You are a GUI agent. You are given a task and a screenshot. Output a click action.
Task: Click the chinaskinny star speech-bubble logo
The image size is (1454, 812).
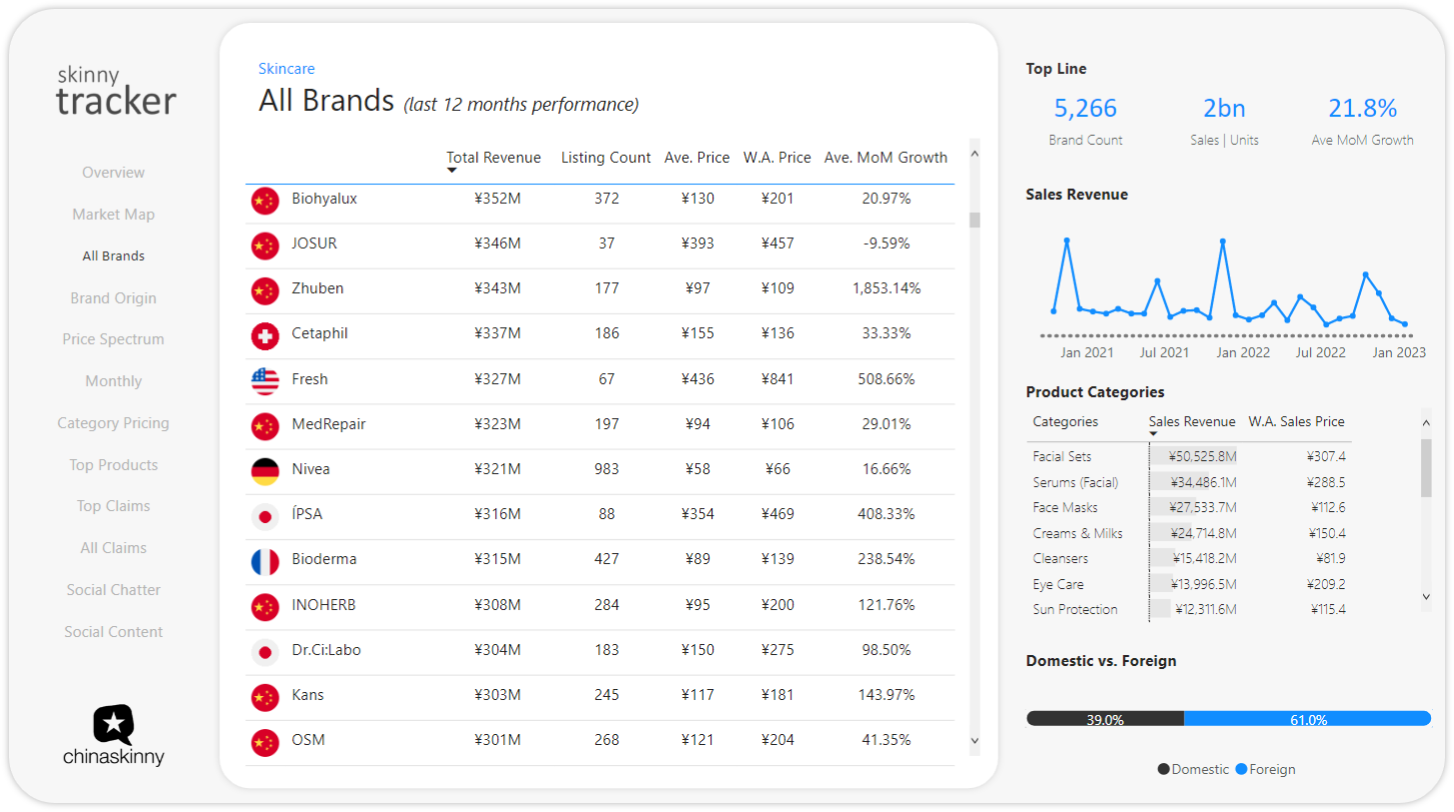pyautogui.click(x=114, y=725)
